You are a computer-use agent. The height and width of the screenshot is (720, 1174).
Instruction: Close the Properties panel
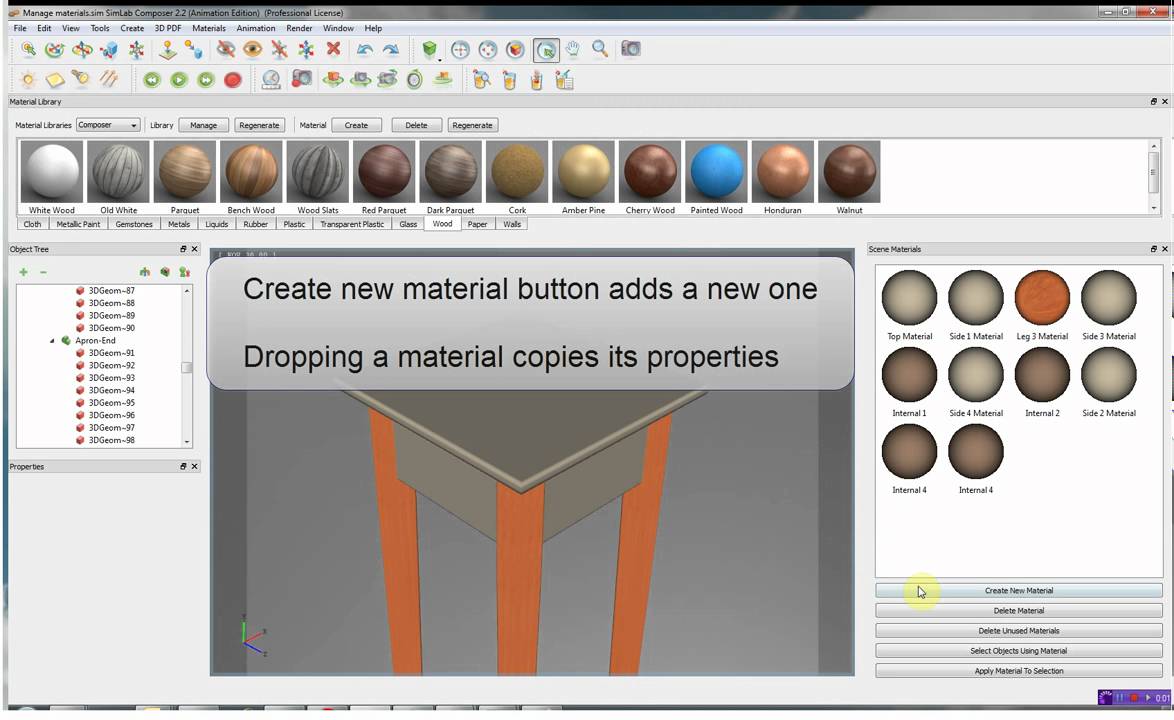[x=195, y=466]
